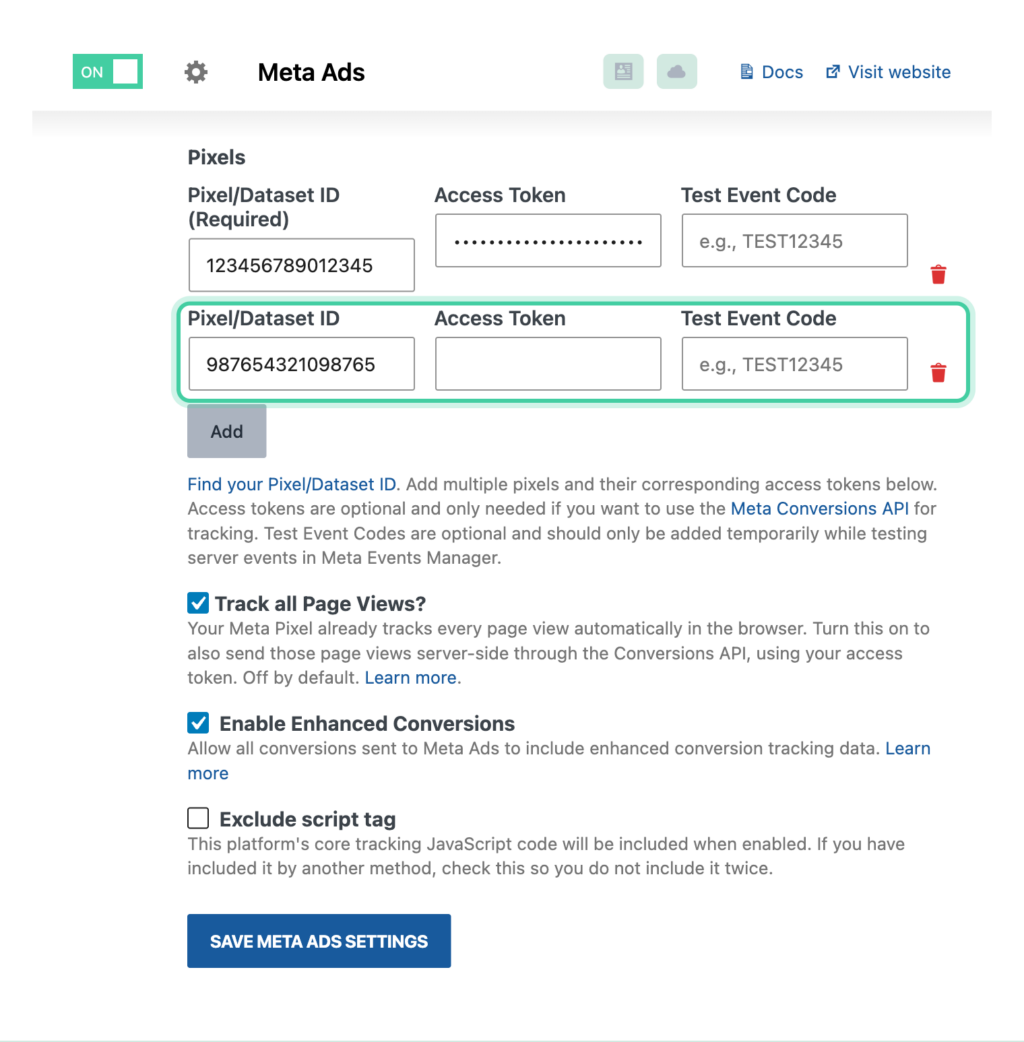Click the external link icon beside Visit website
Viewport: 1024px width, 1042px height.
point(833,72)
